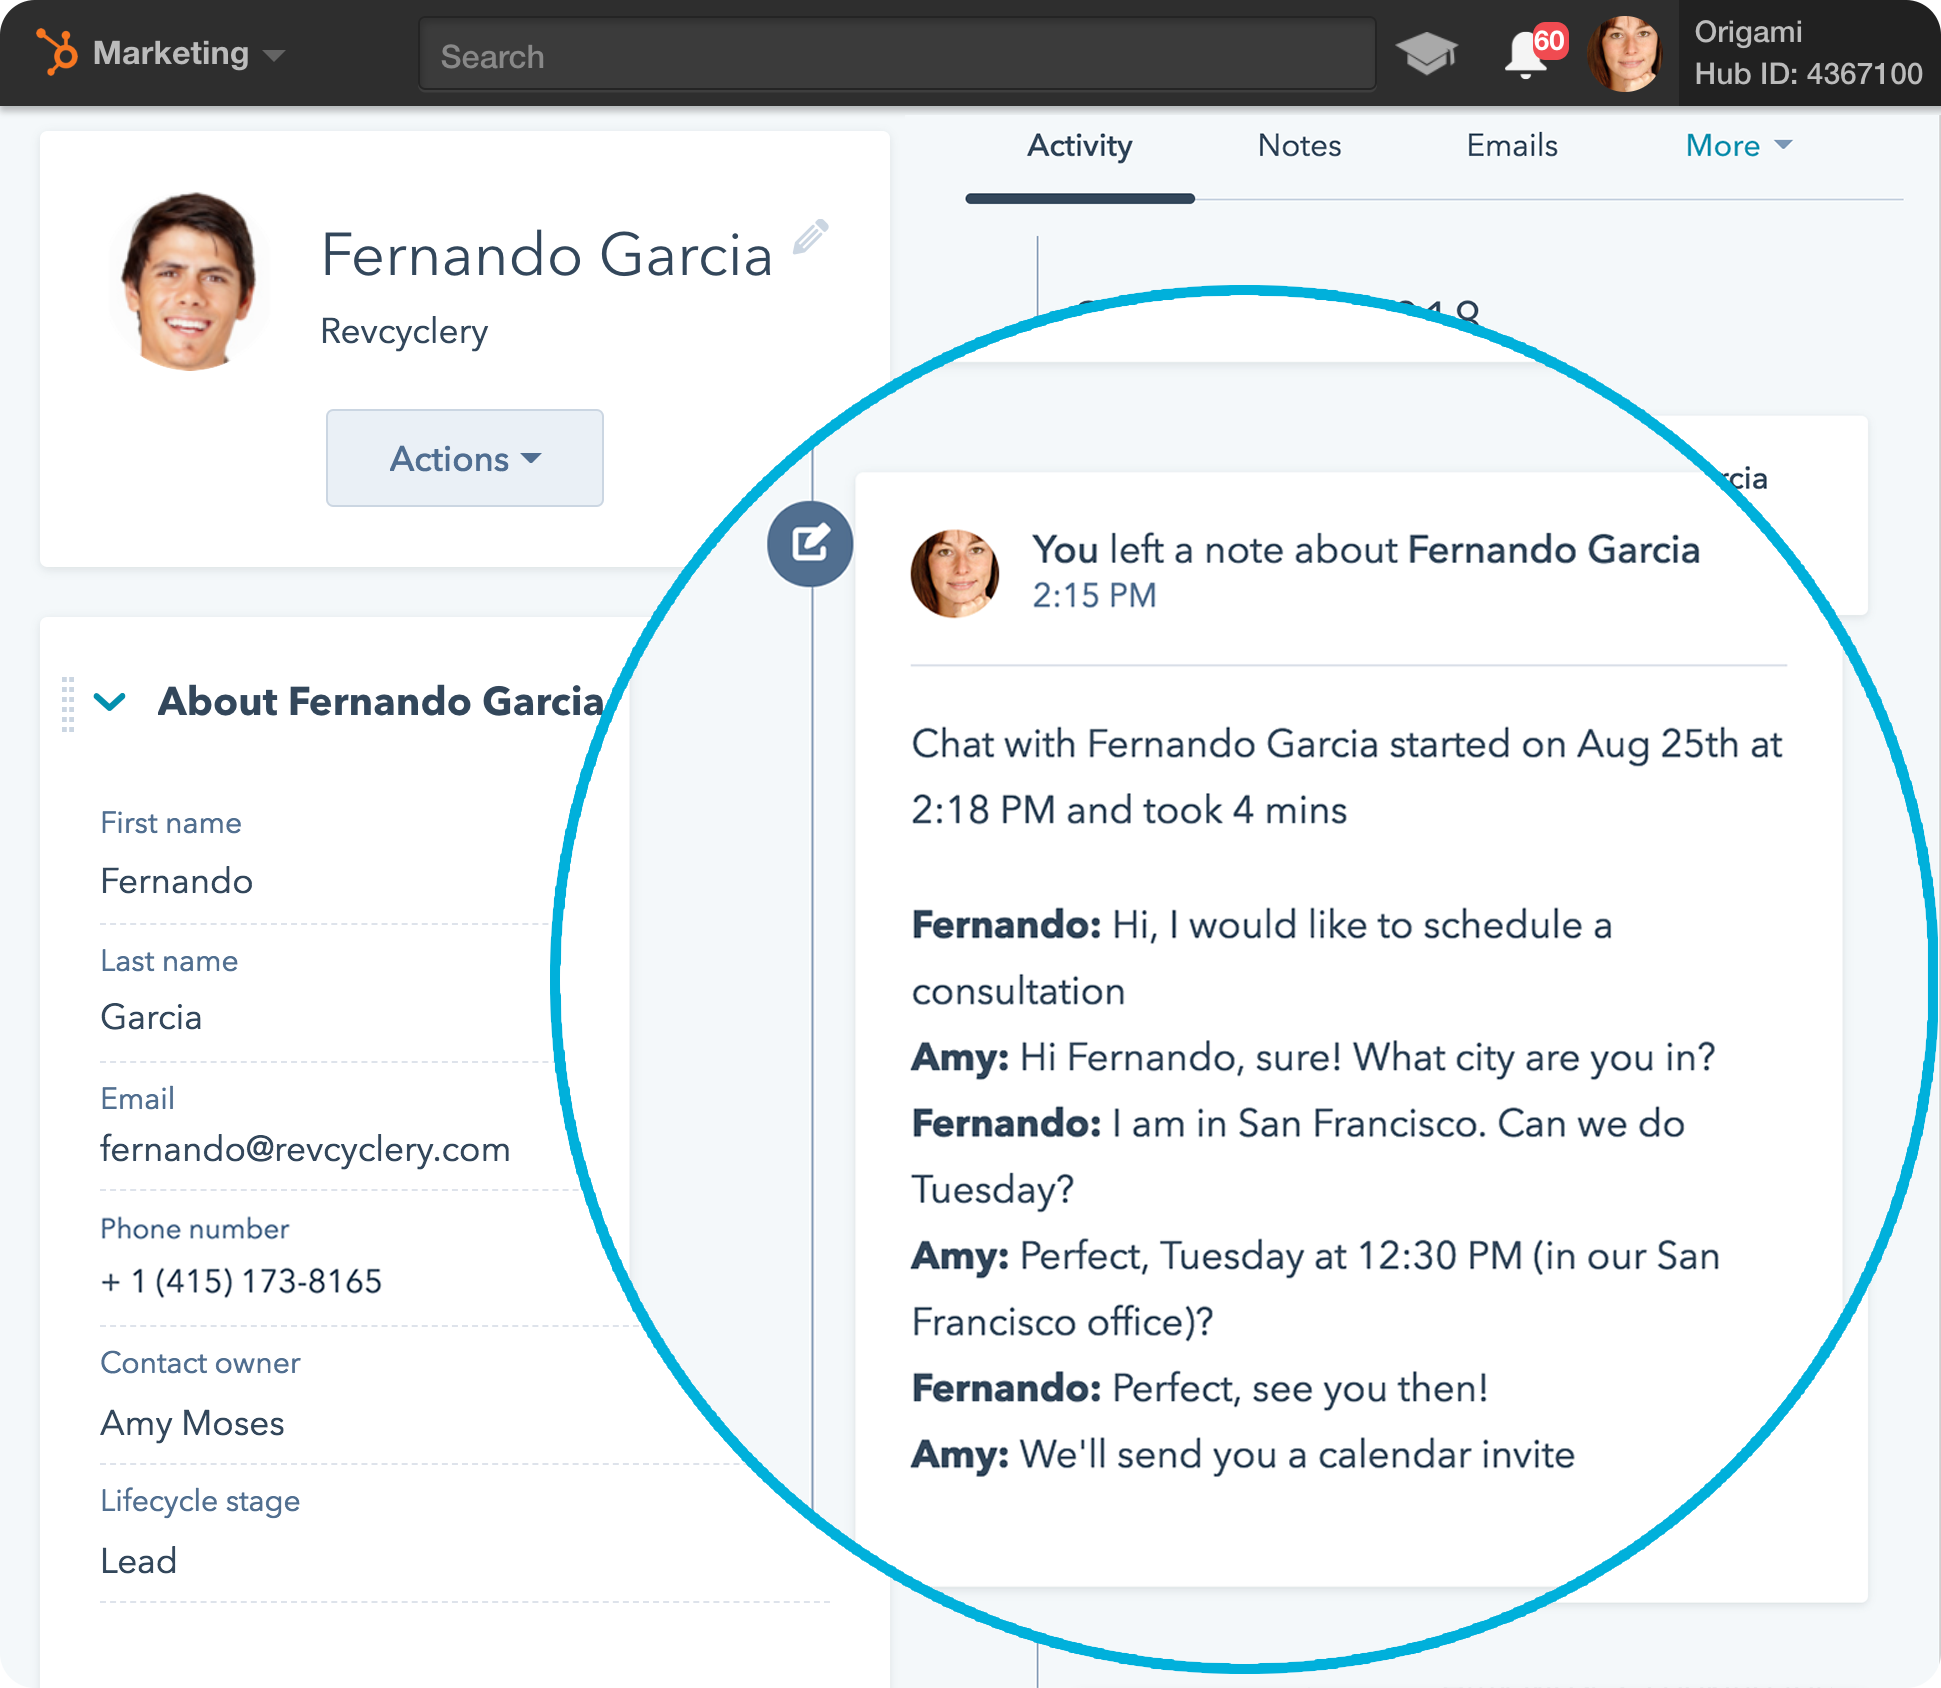Switch to the Emails tab

tap(1511, 146)
